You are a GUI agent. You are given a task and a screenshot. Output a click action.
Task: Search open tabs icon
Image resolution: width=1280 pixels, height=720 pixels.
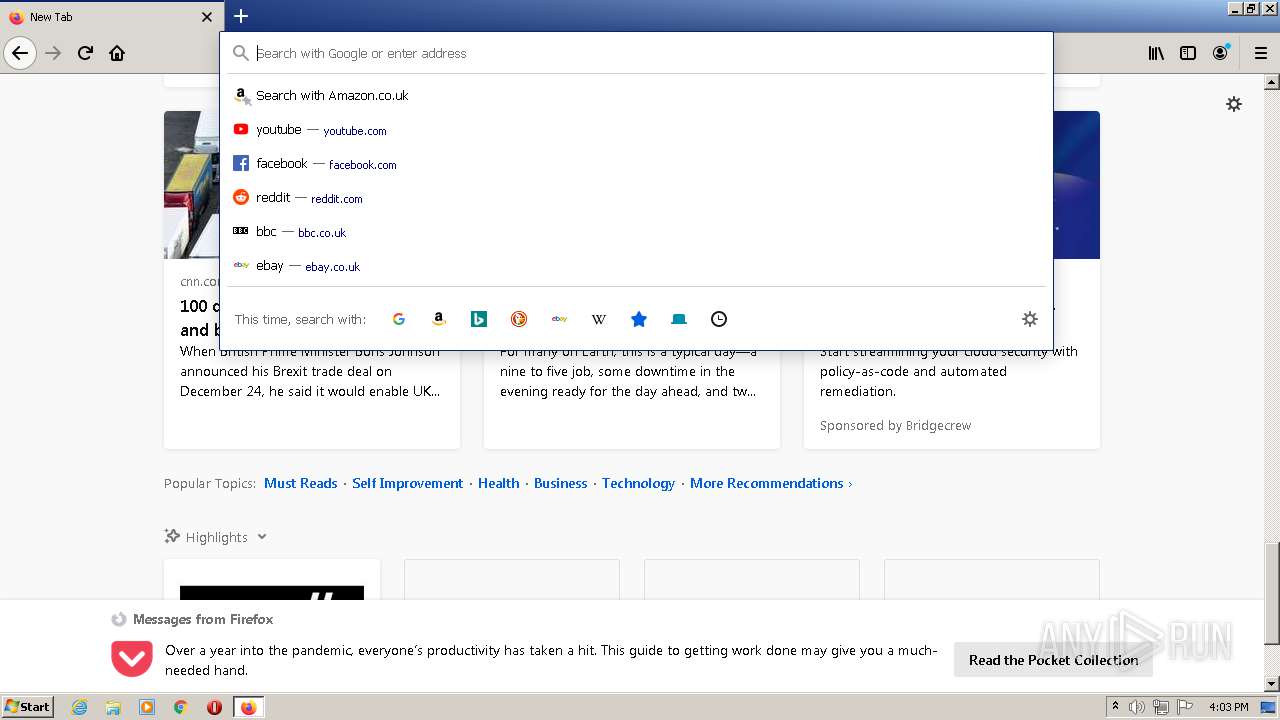click(679, 319)
